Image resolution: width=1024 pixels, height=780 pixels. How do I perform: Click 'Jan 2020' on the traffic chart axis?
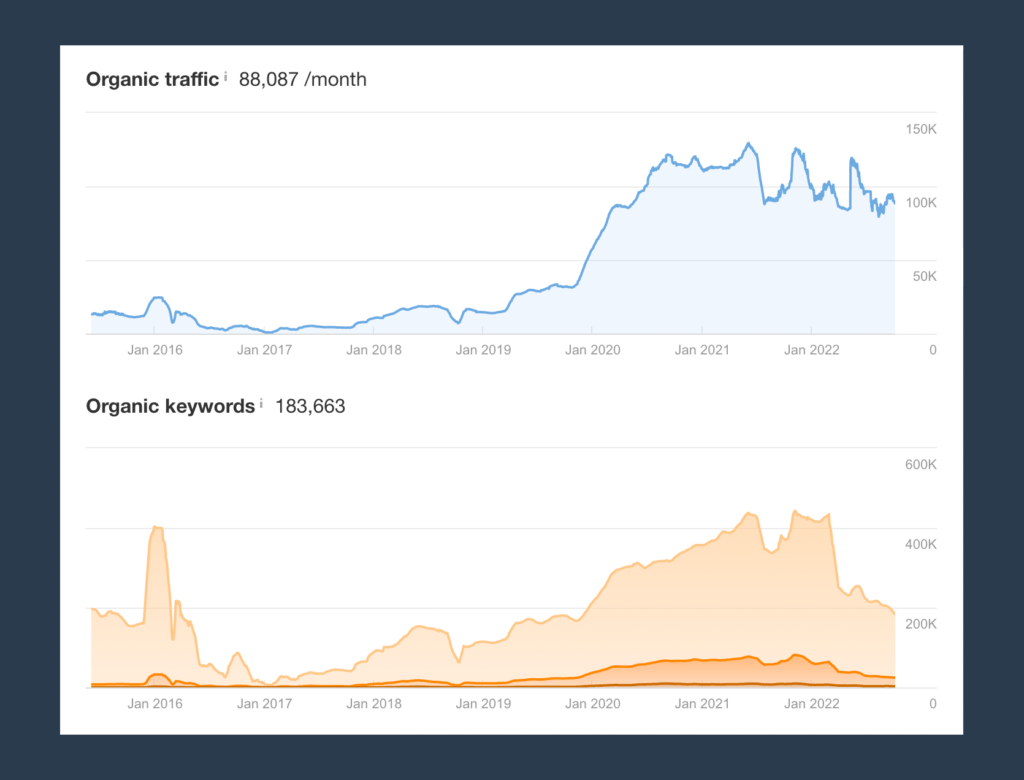pyautogui.click(x=593, y=350)
